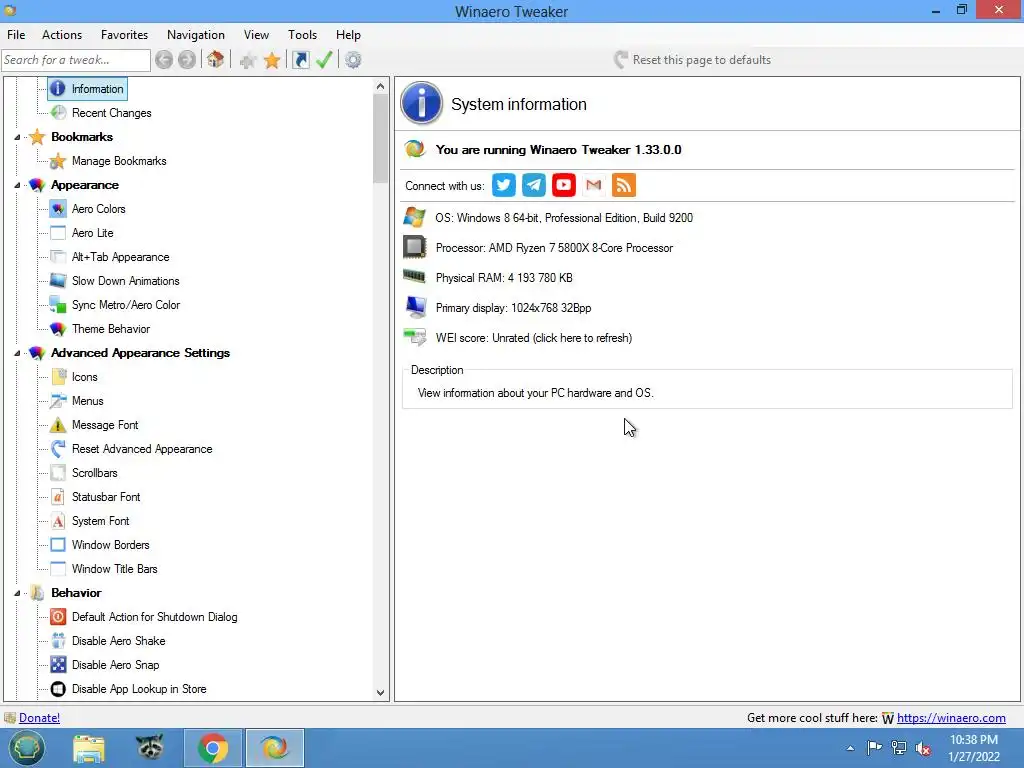Click the RAM module icon

[x=415, y=277]
